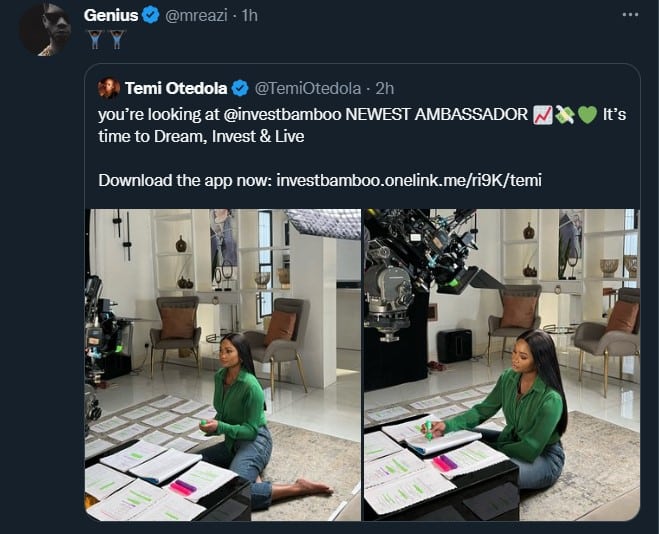659x534 pixels.
Task: Open the 1h tweet timestamp
Action: click(x=249, y=16)
